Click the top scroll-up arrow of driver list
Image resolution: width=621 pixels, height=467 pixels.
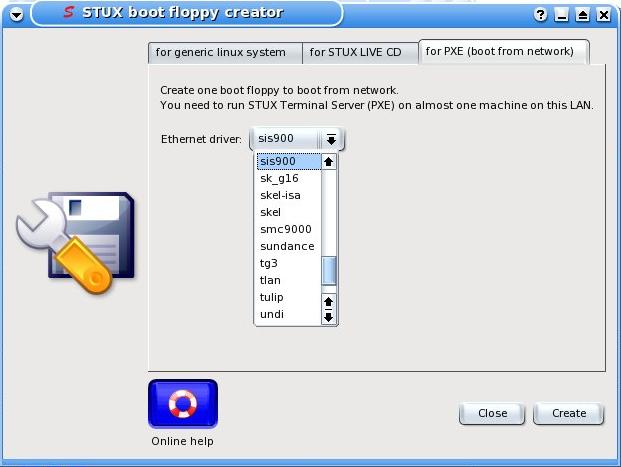coord(328,162)
